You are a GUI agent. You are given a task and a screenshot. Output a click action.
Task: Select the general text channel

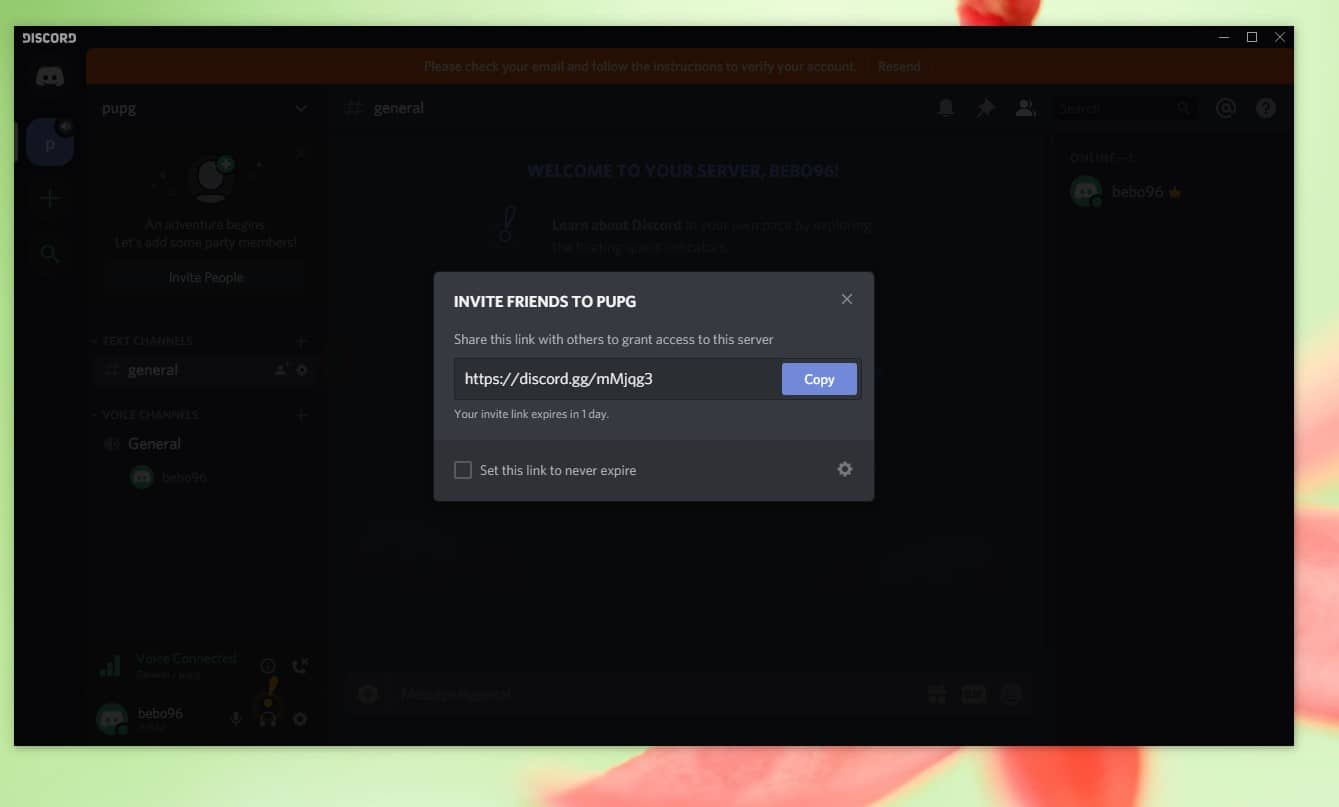pos(153,370)
